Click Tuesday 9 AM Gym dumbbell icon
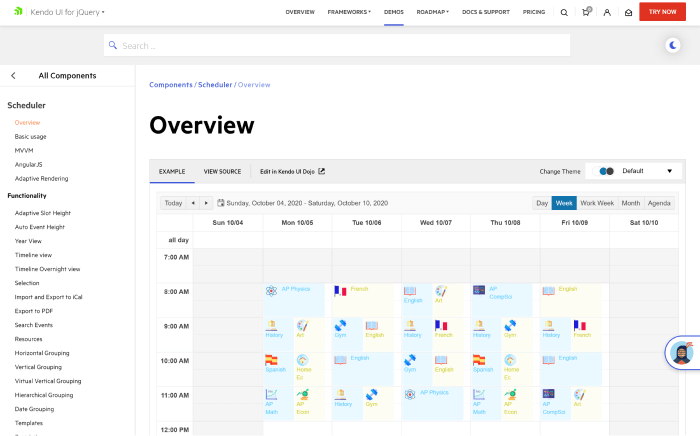700x436 pixels. coord(340,325)
